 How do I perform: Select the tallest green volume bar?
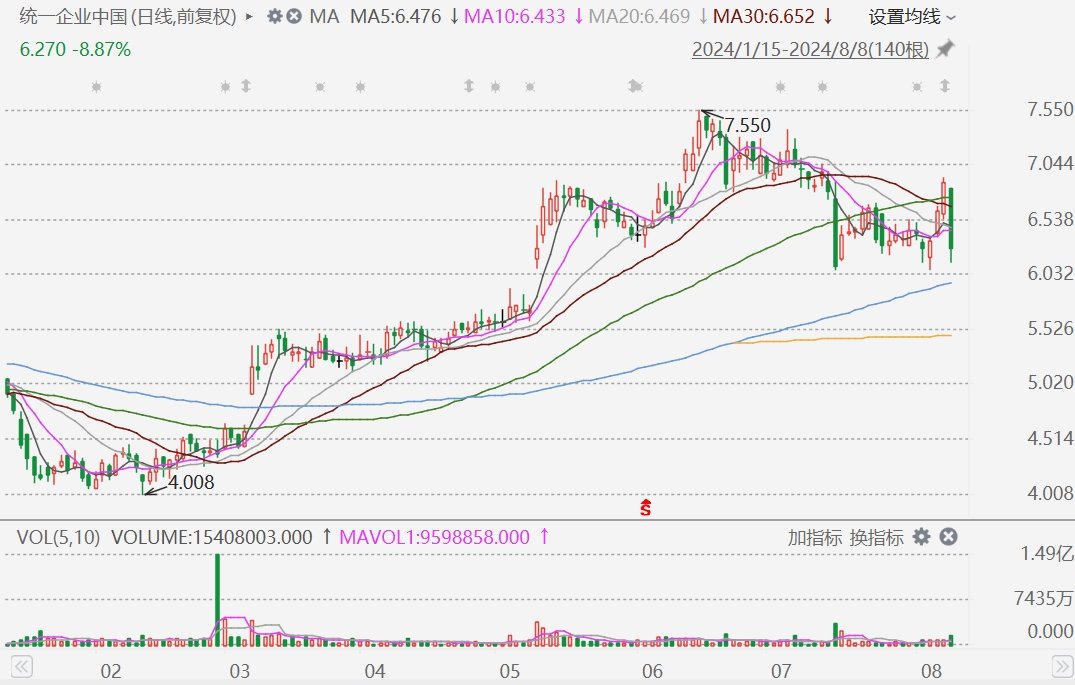pos(217,598)
